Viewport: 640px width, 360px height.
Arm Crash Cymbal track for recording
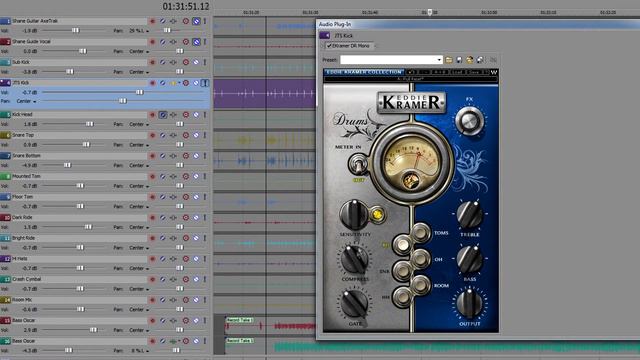(x=153, y=279)
